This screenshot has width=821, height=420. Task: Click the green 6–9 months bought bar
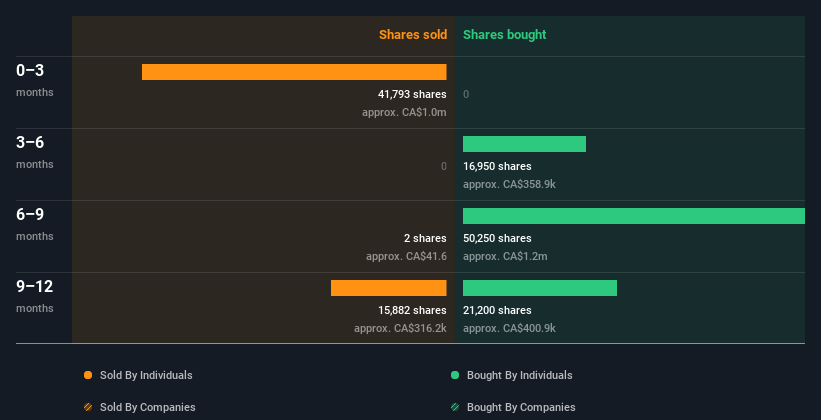point(633,216)
